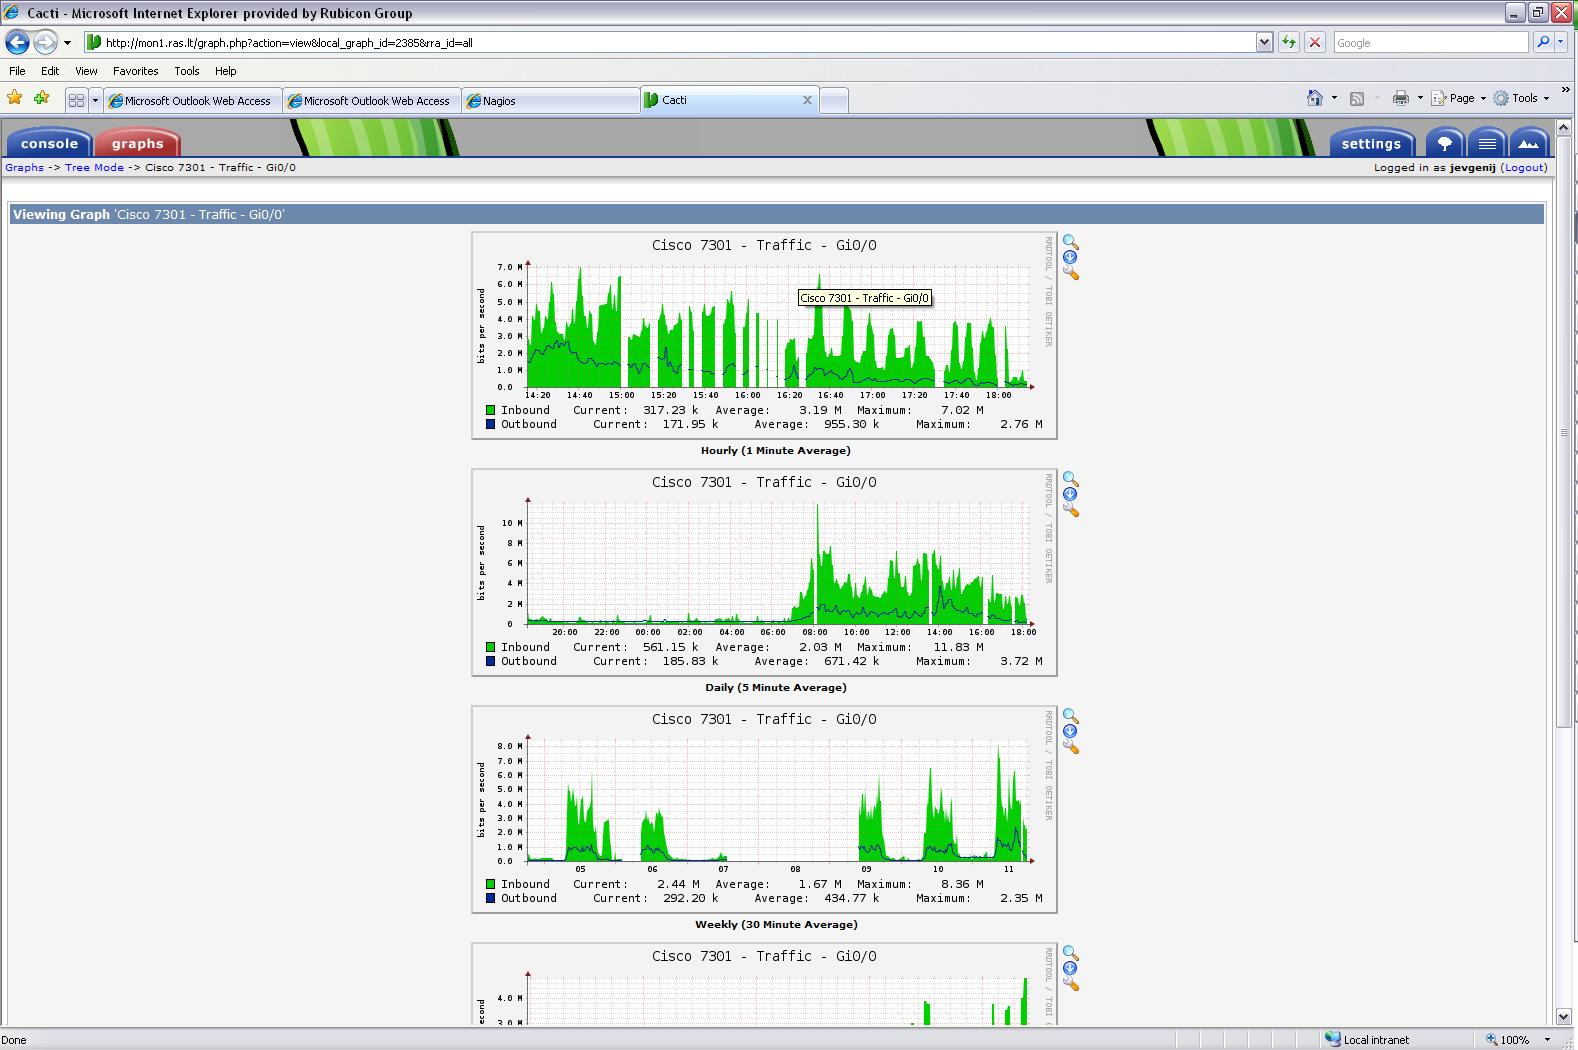Follow Tree Mode breadcrumb link

pyautogui.click(x=94, y=167)
